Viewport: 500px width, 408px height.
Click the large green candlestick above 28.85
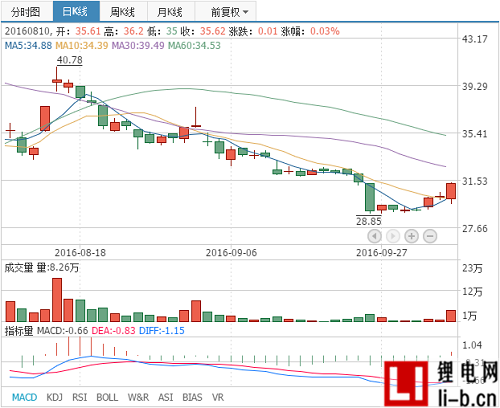(370, 197)
